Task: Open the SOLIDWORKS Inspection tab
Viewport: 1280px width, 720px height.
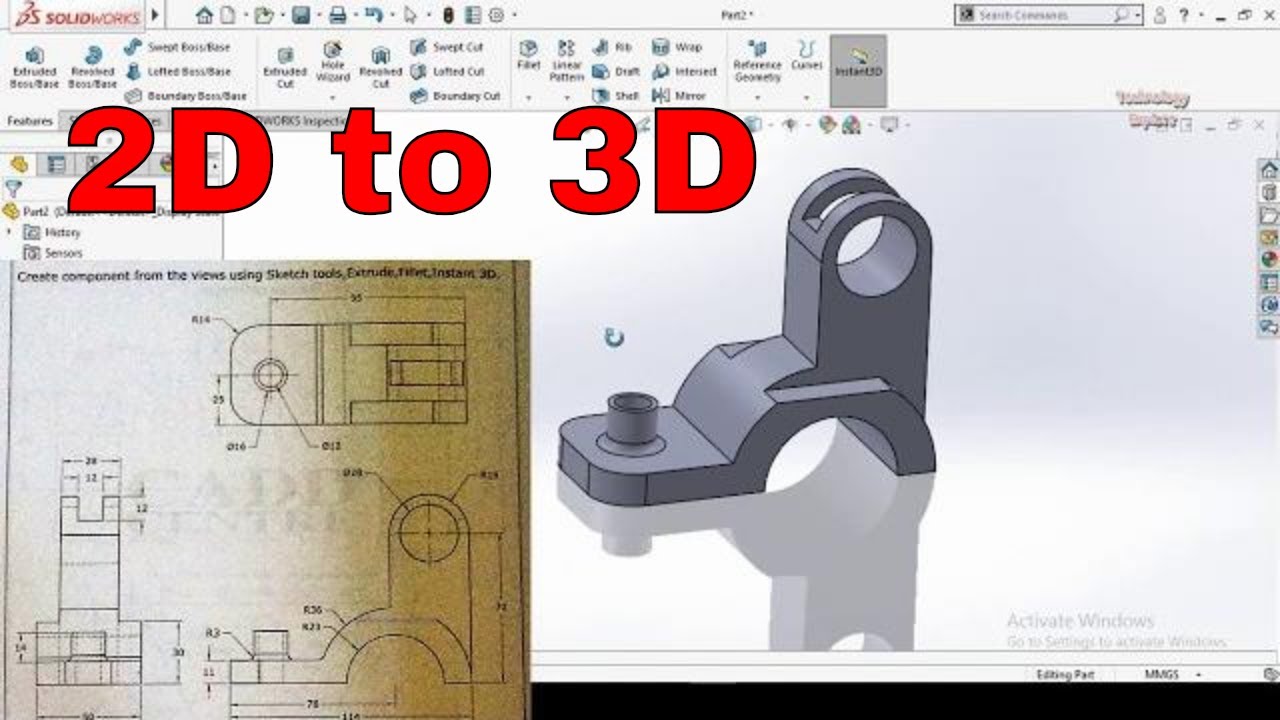Action: [301, 121]
